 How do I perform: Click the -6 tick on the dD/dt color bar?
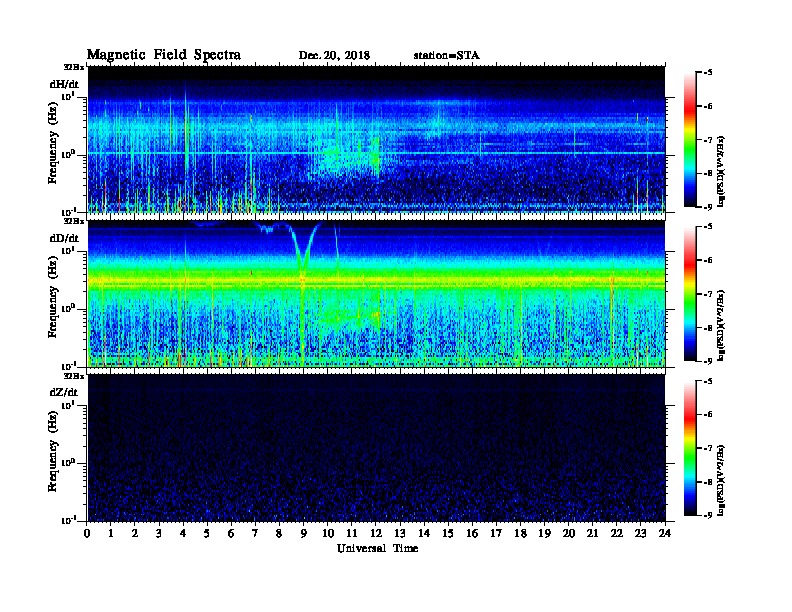tap(708, 261)
